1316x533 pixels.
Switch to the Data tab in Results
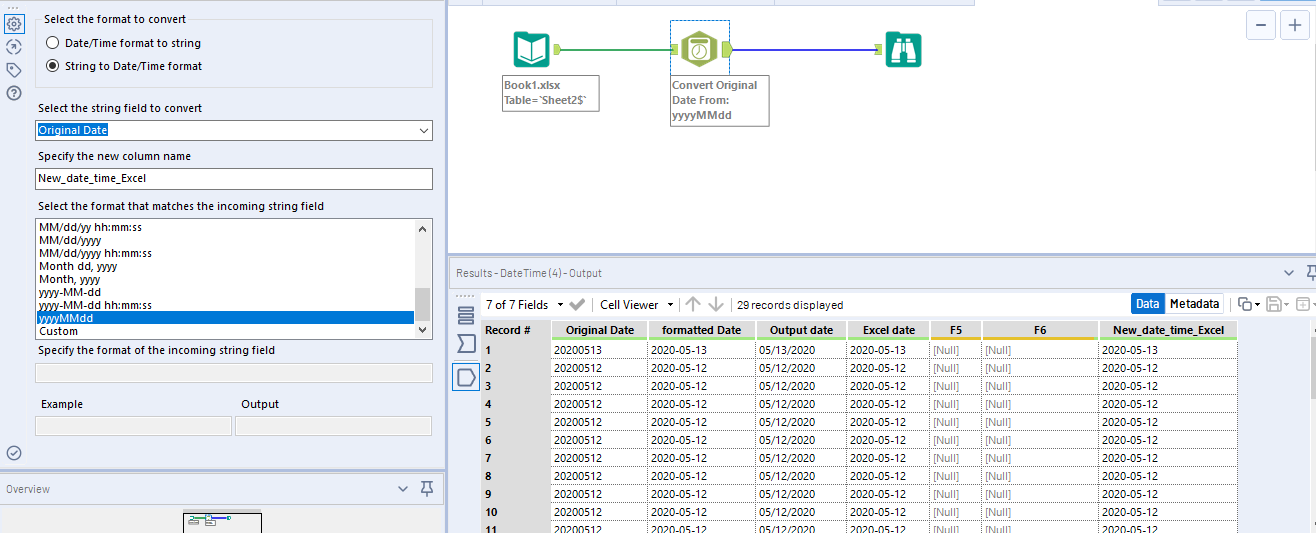(1148, 304)
